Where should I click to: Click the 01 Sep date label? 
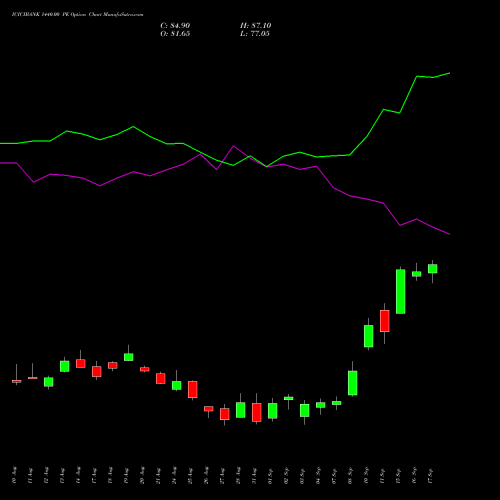pyautogui.click(x=270, y=476)
